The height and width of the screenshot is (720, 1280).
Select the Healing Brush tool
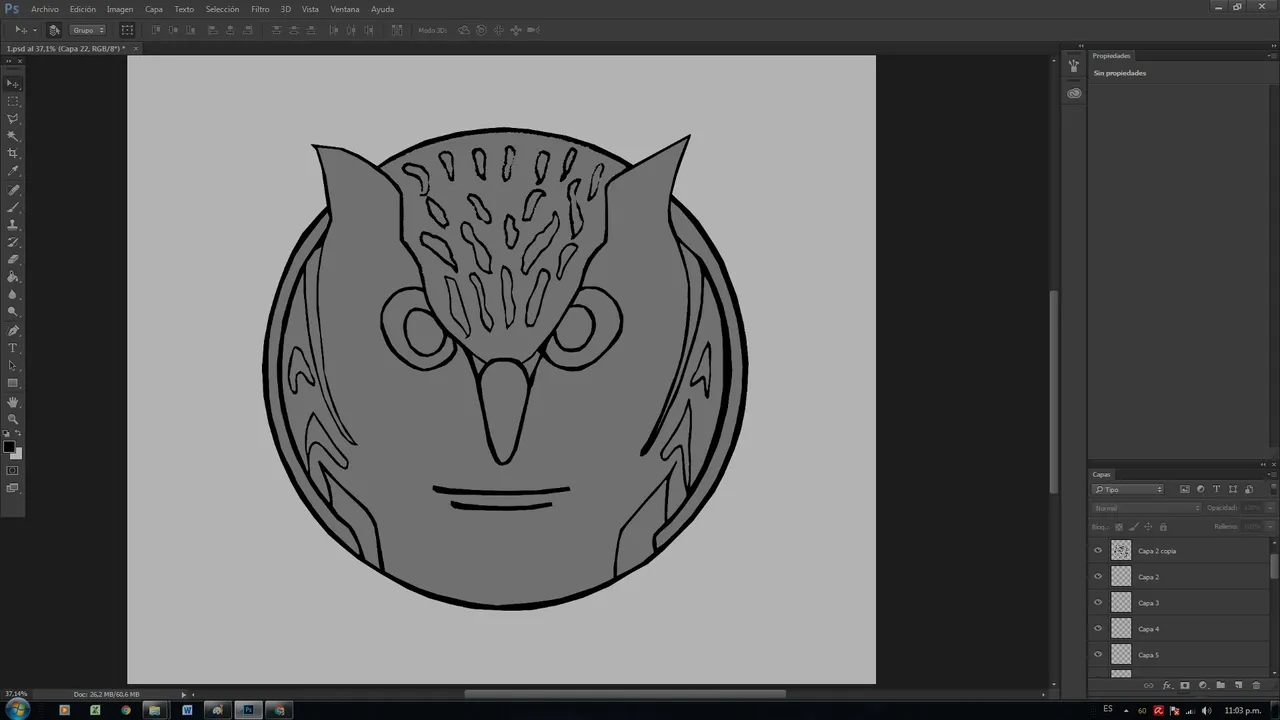tap(13, 190)
